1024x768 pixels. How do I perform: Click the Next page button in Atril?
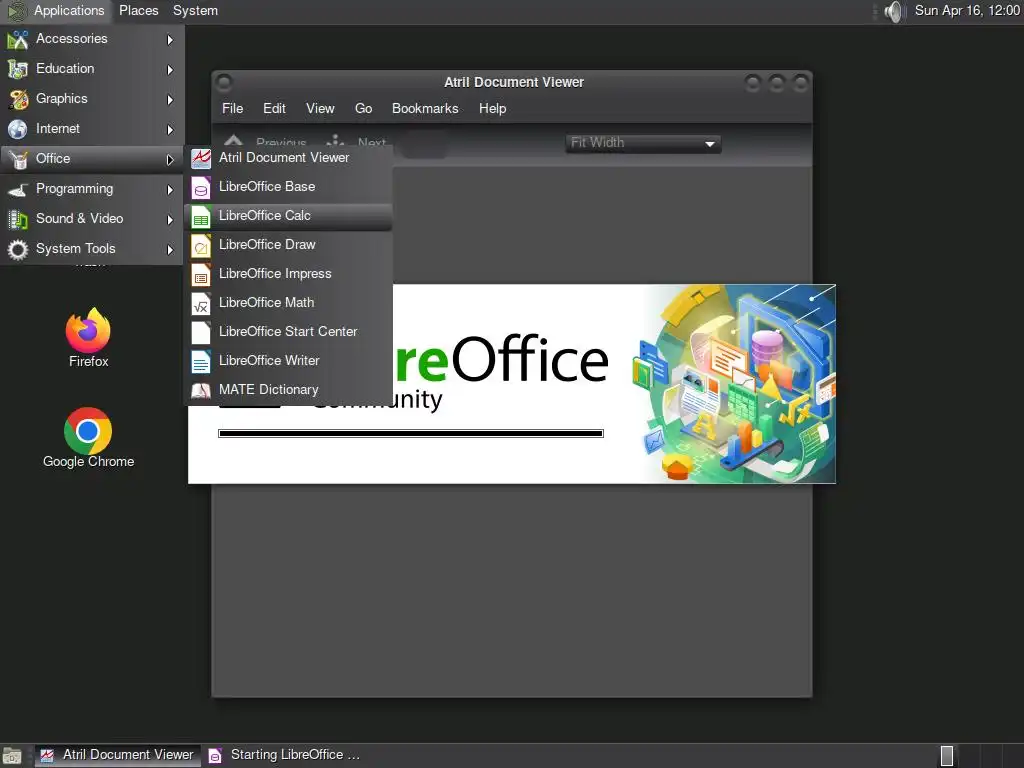pos(357,142)
